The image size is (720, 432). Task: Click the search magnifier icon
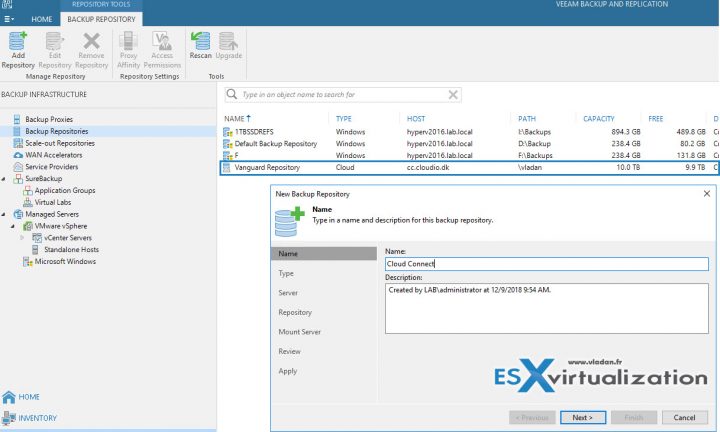pos(232,94)
